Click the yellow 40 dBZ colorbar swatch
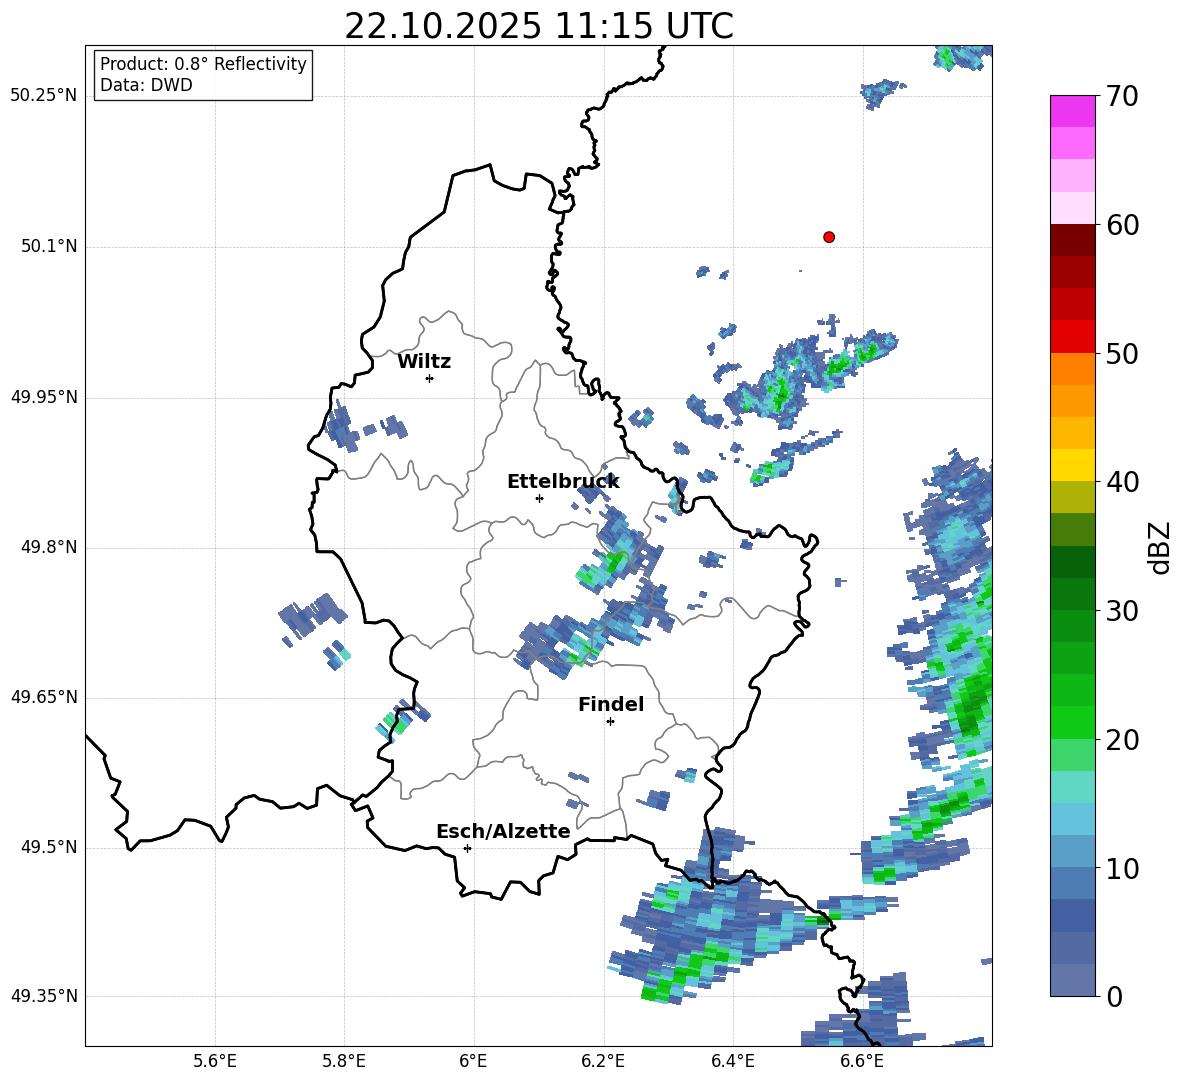1184x1081 pixels. (x=1072, y=465)
